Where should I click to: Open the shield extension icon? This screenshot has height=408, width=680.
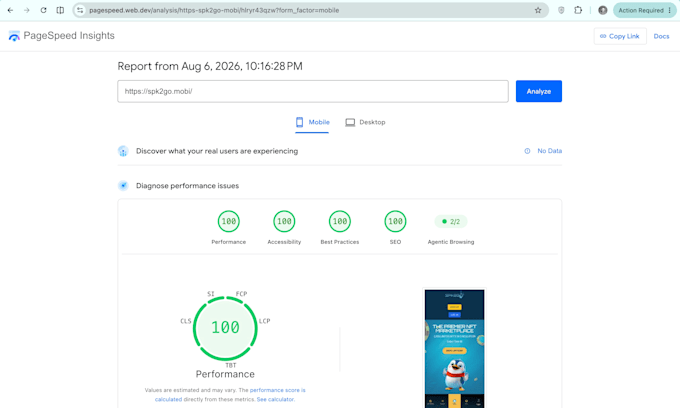point(561,10)
